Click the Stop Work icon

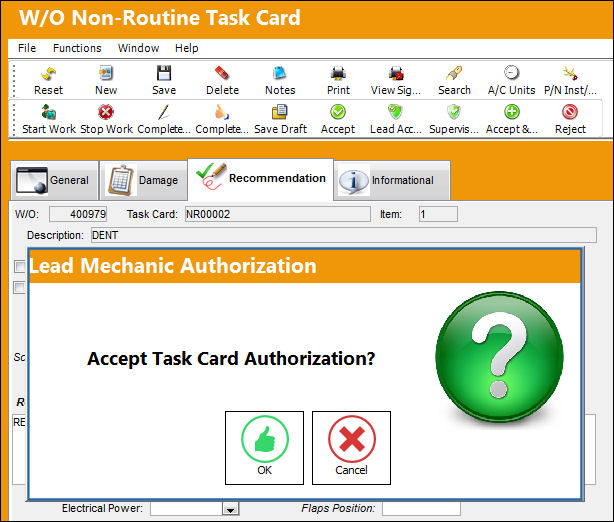pos(106,112)
